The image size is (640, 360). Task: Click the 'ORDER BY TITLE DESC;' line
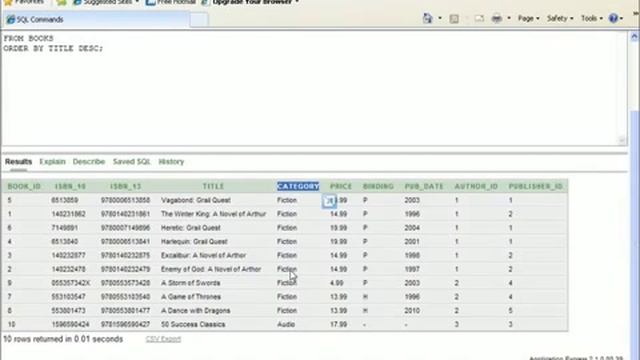[x=53, y=49]
